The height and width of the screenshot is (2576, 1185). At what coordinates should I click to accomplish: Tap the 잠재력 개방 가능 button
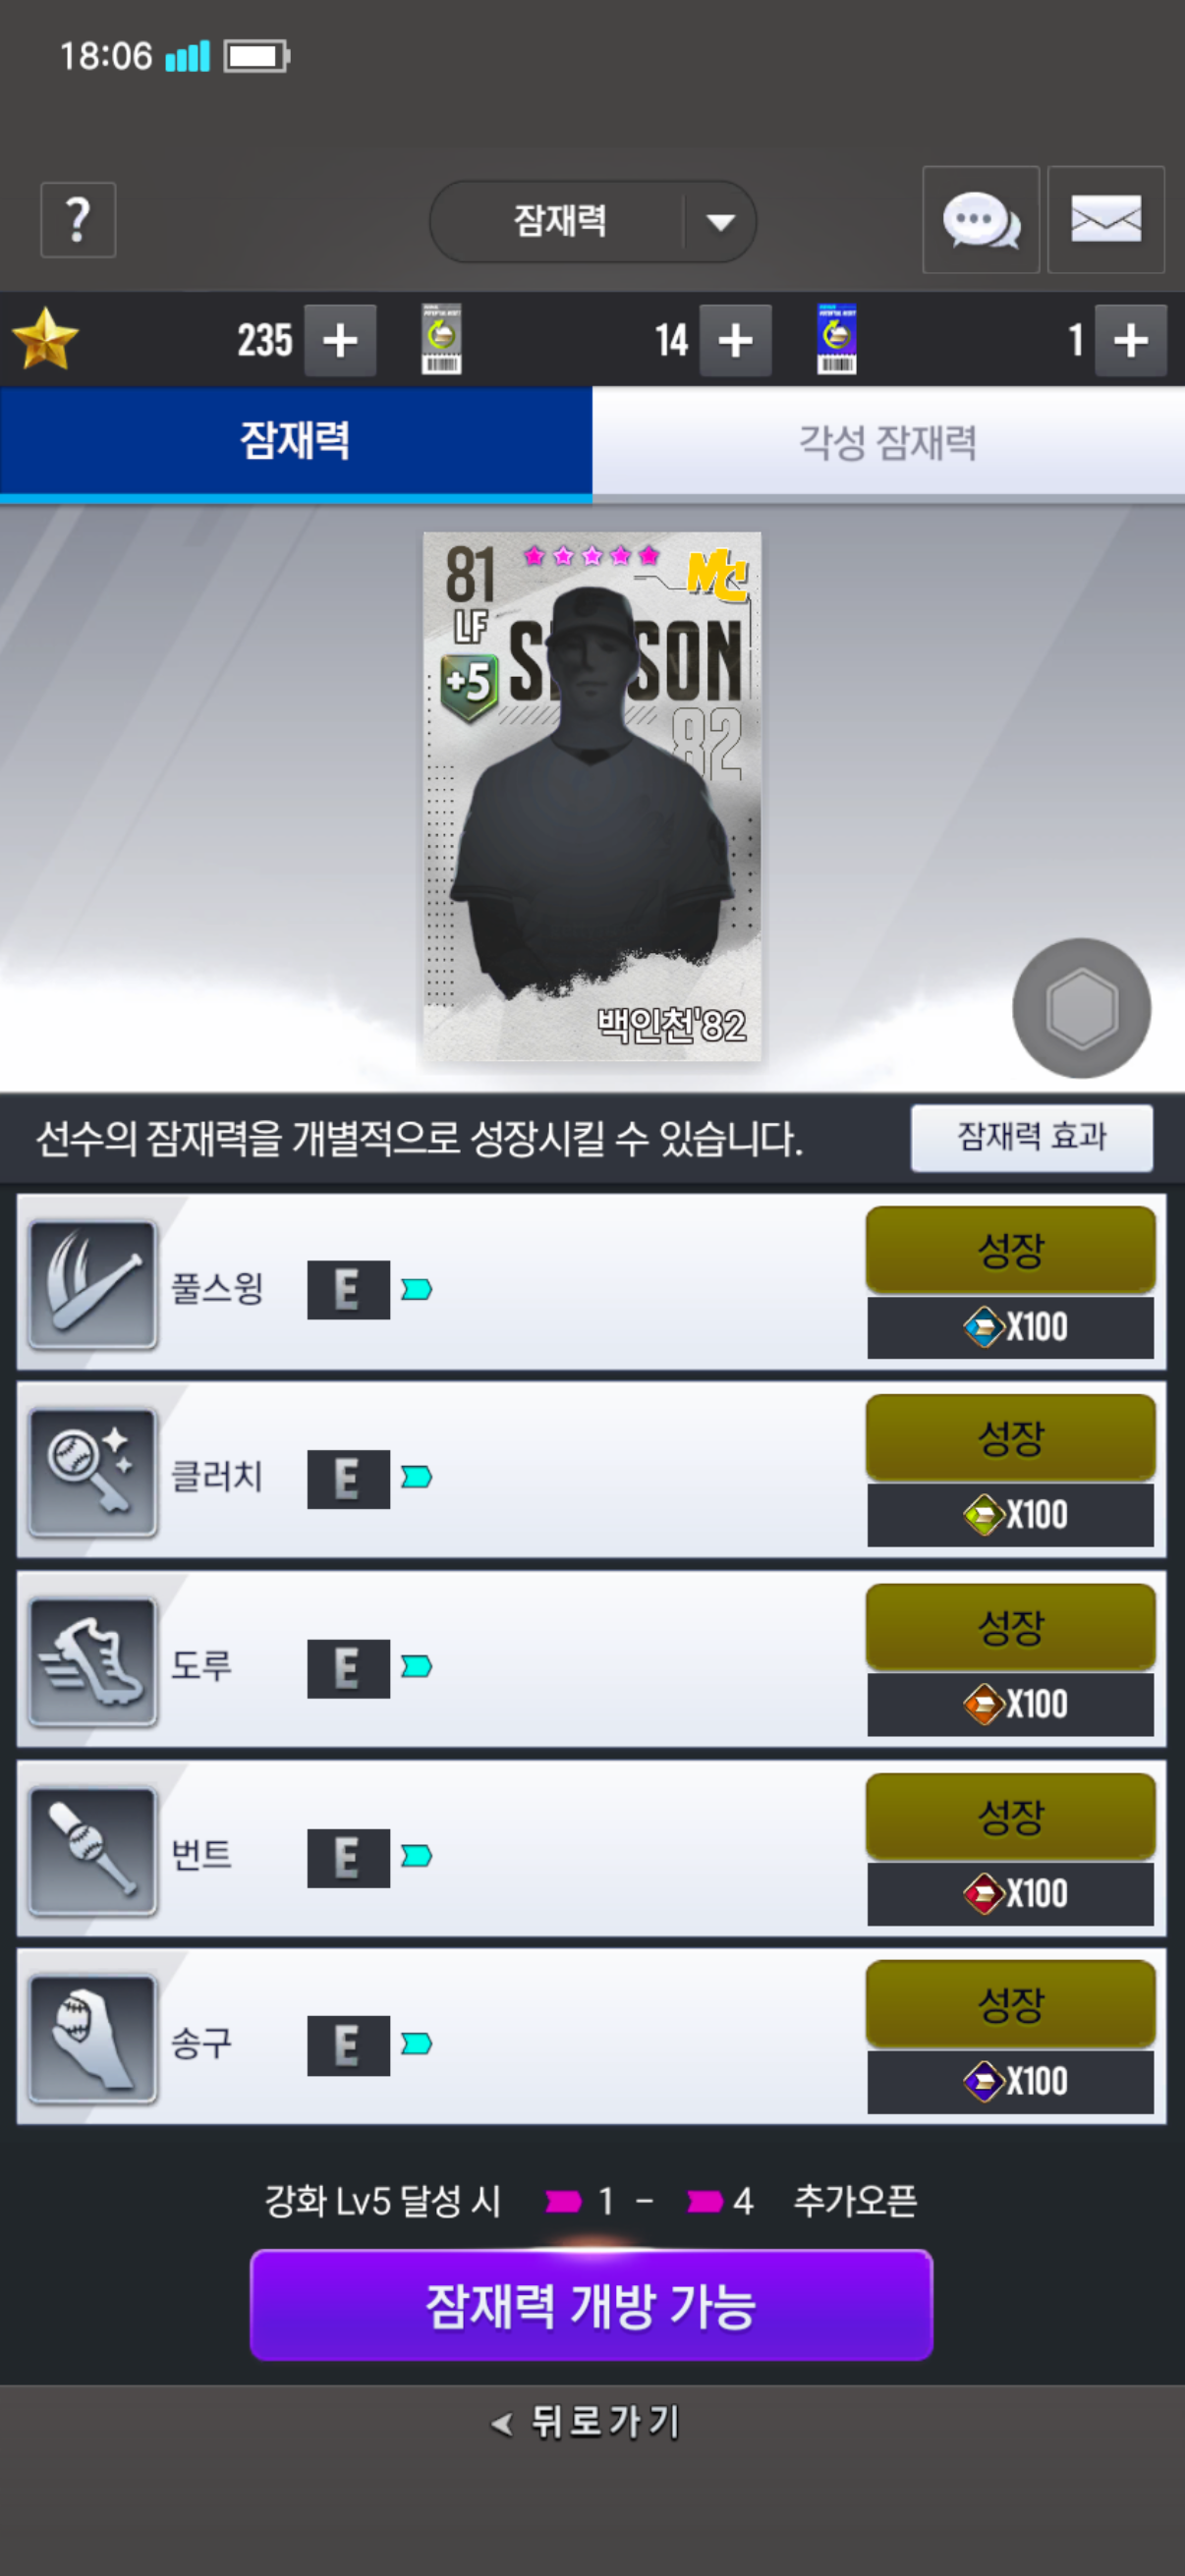coord(591,2305)
